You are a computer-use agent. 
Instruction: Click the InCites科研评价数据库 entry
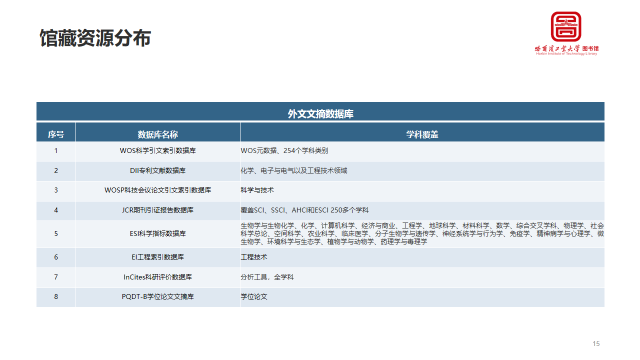[x=158, y=277]
